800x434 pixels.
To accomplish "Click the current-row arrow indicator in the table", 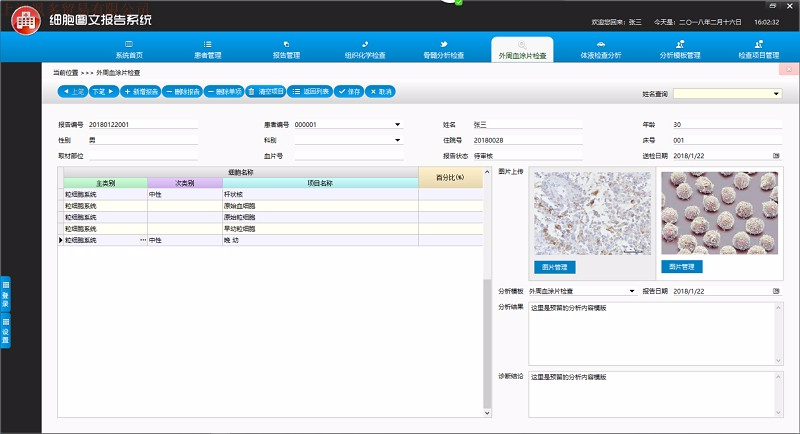I will tap(61, 240).
